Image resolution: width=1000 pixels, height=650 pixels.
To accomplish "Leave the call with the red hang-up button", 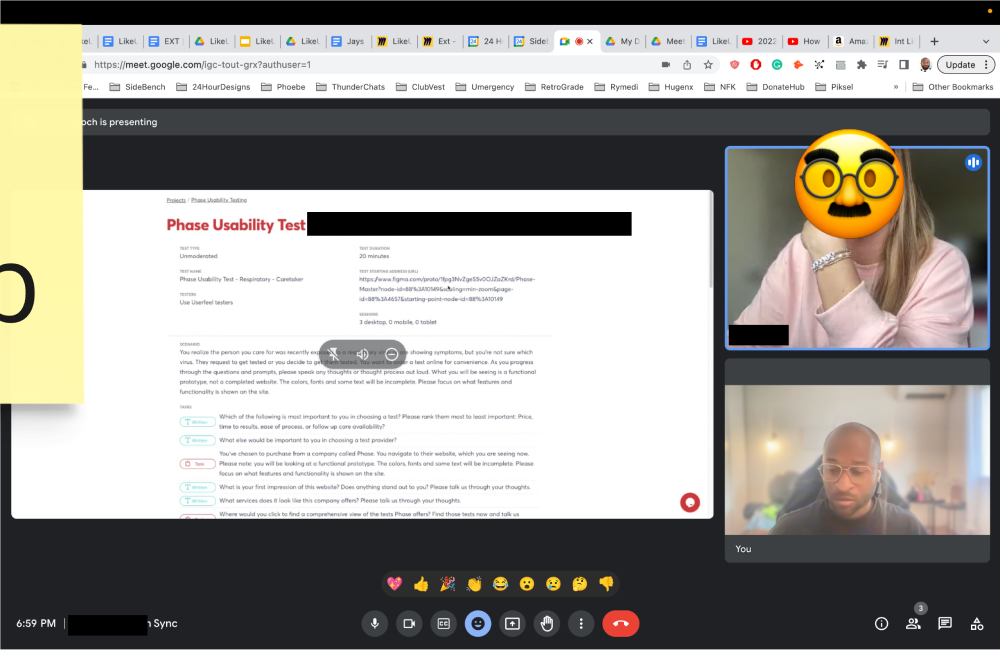I will 621,623.
